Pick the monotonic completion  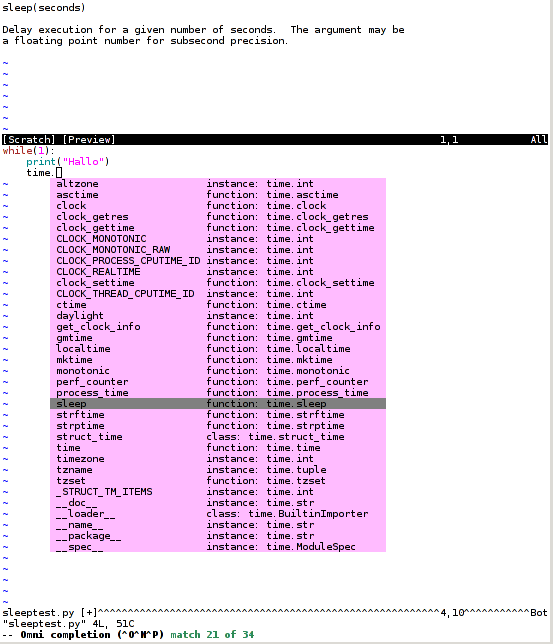(218, 371)
